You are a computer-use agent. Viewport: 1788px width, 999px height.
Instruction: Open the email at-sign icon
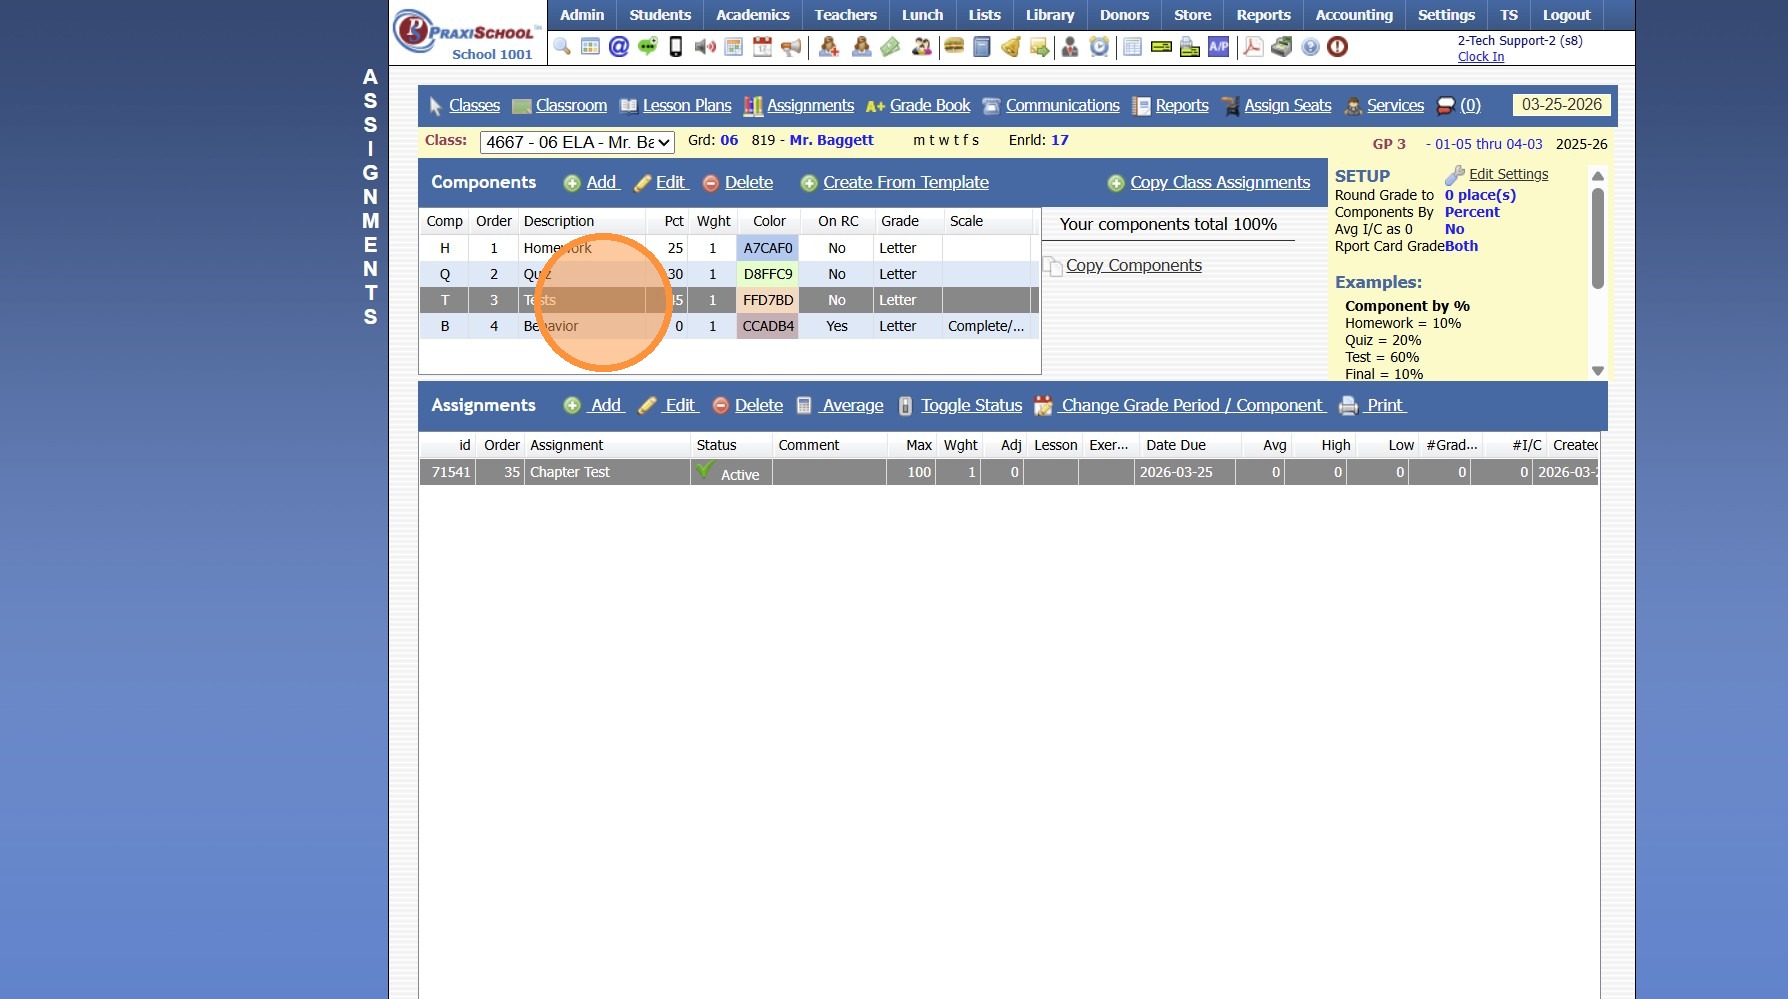(x=619, y=47)
